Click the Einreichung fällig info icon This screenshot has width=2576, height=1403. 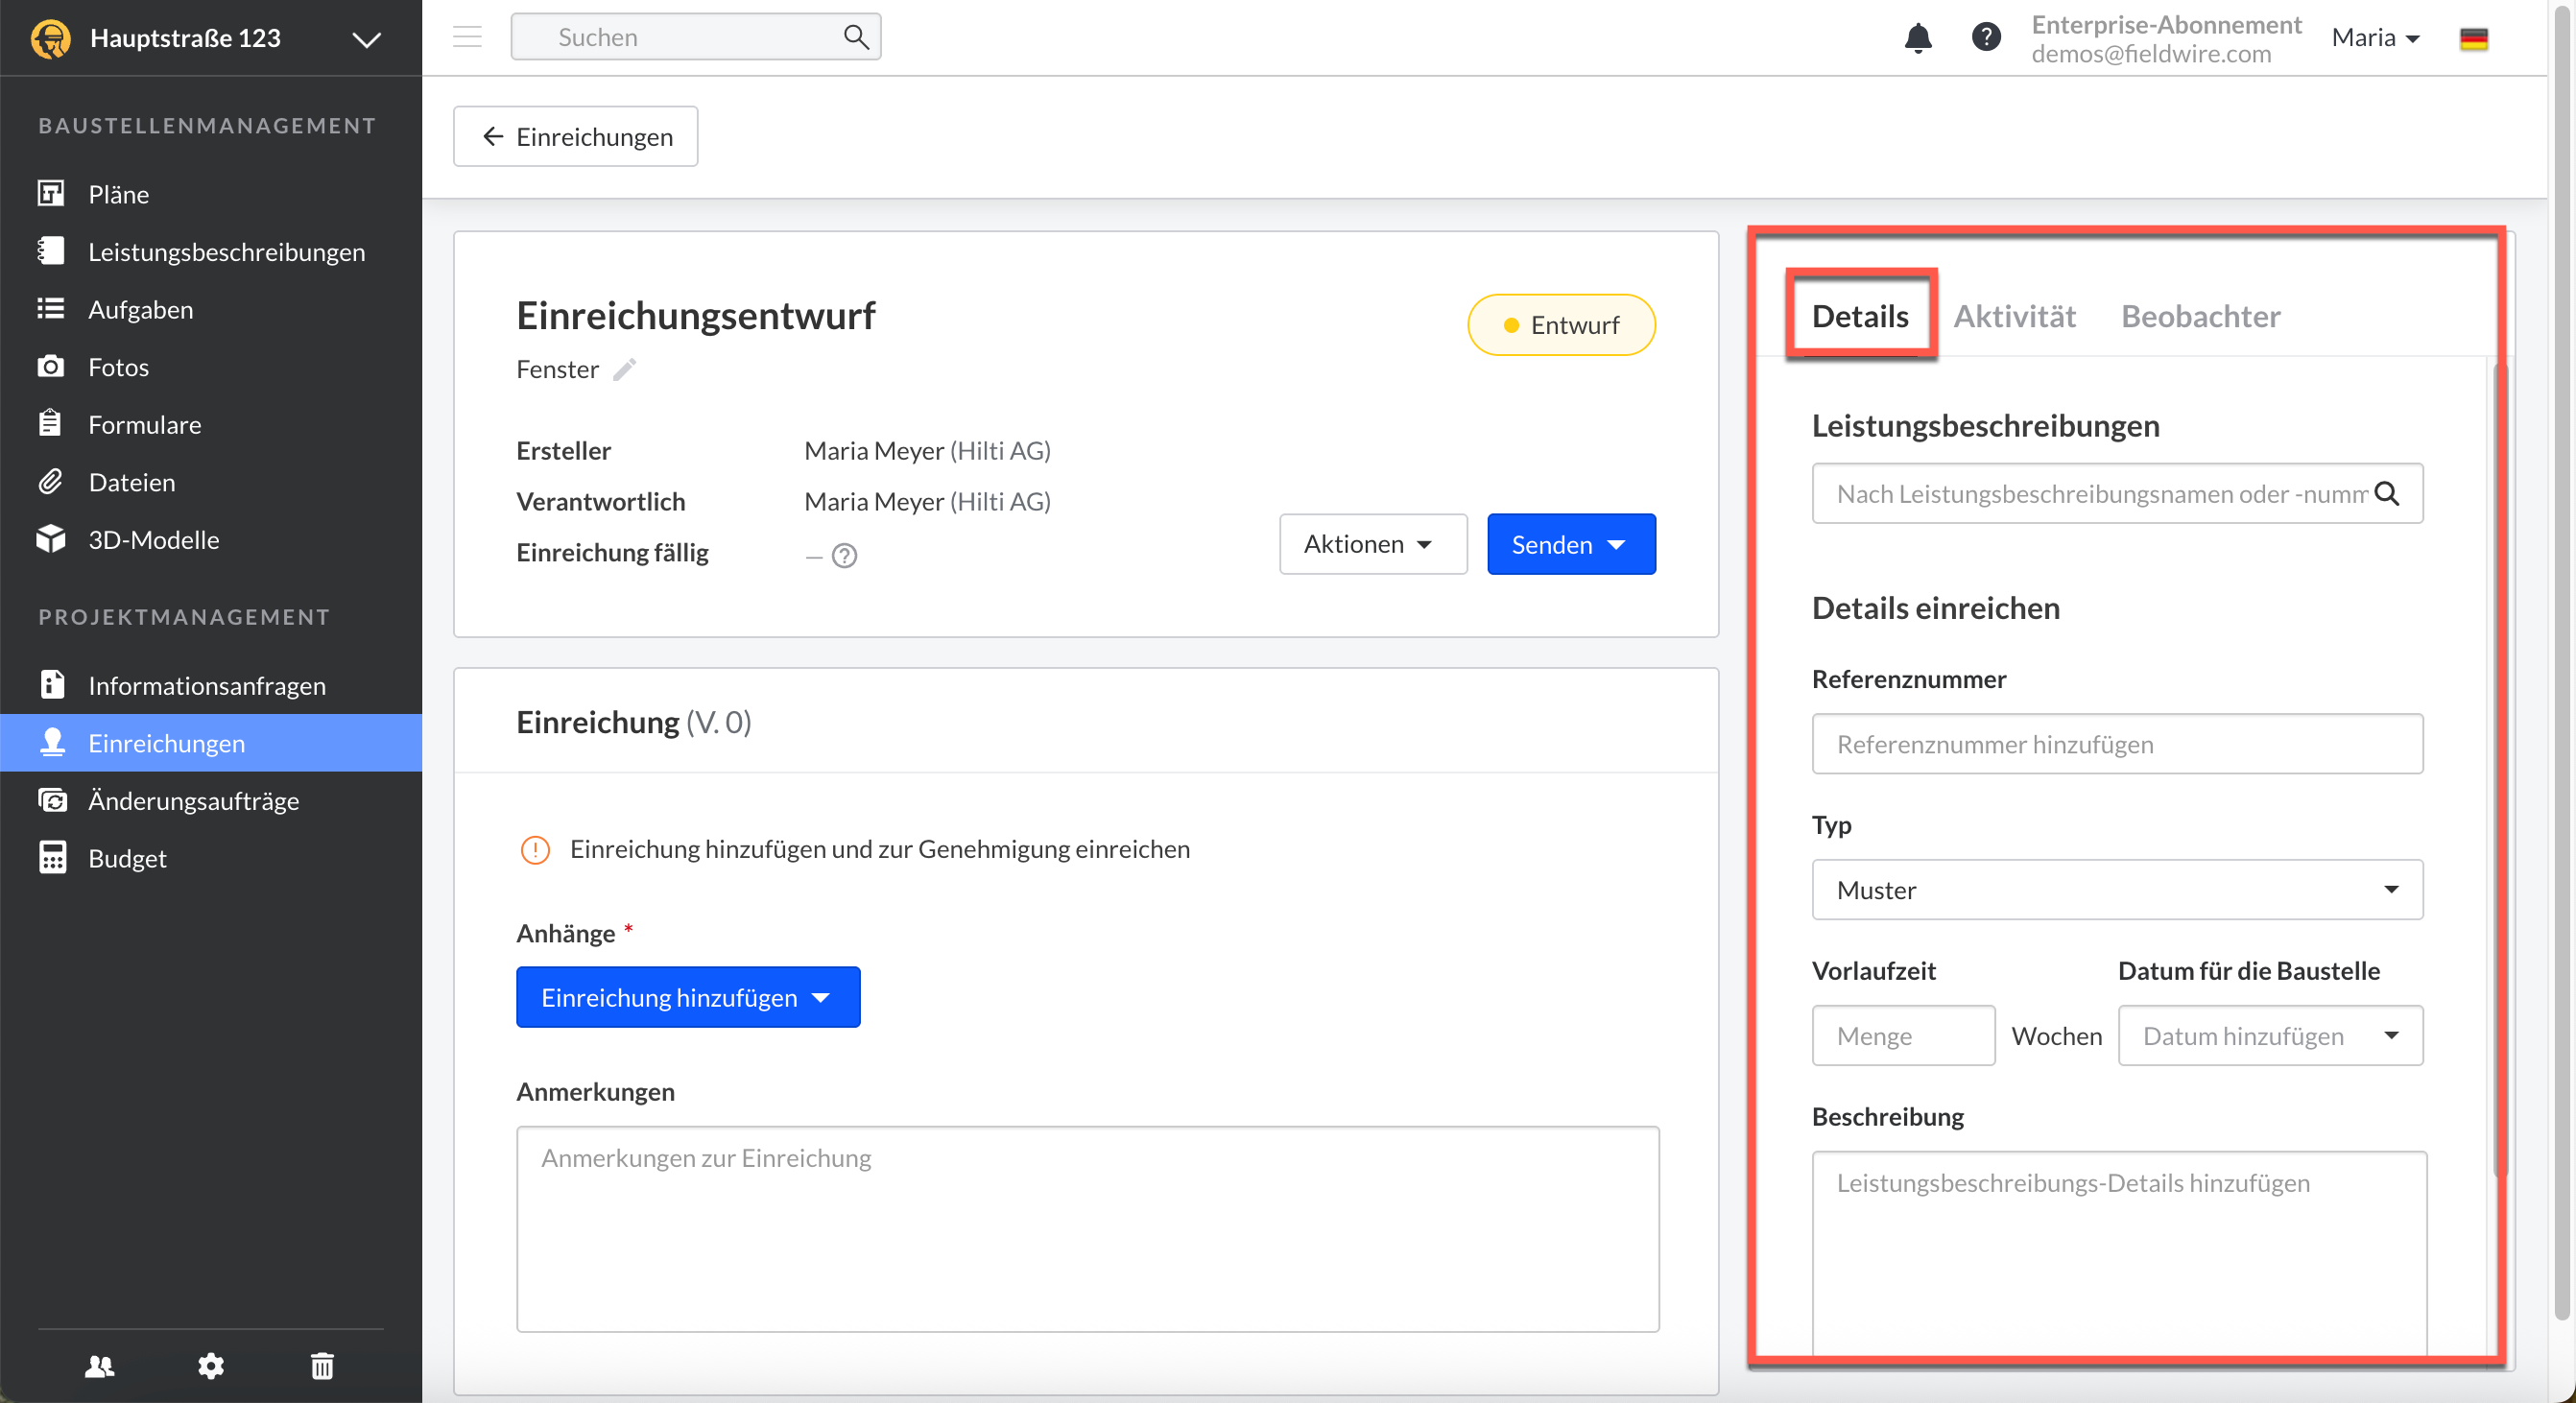[844, 555]
